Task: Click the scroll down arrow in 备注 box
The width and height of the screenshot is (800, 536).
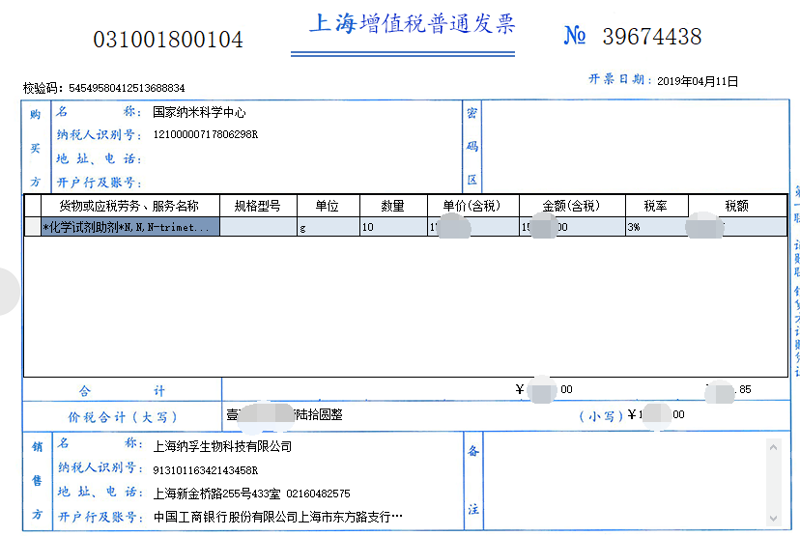Action: tap(772, 517)
